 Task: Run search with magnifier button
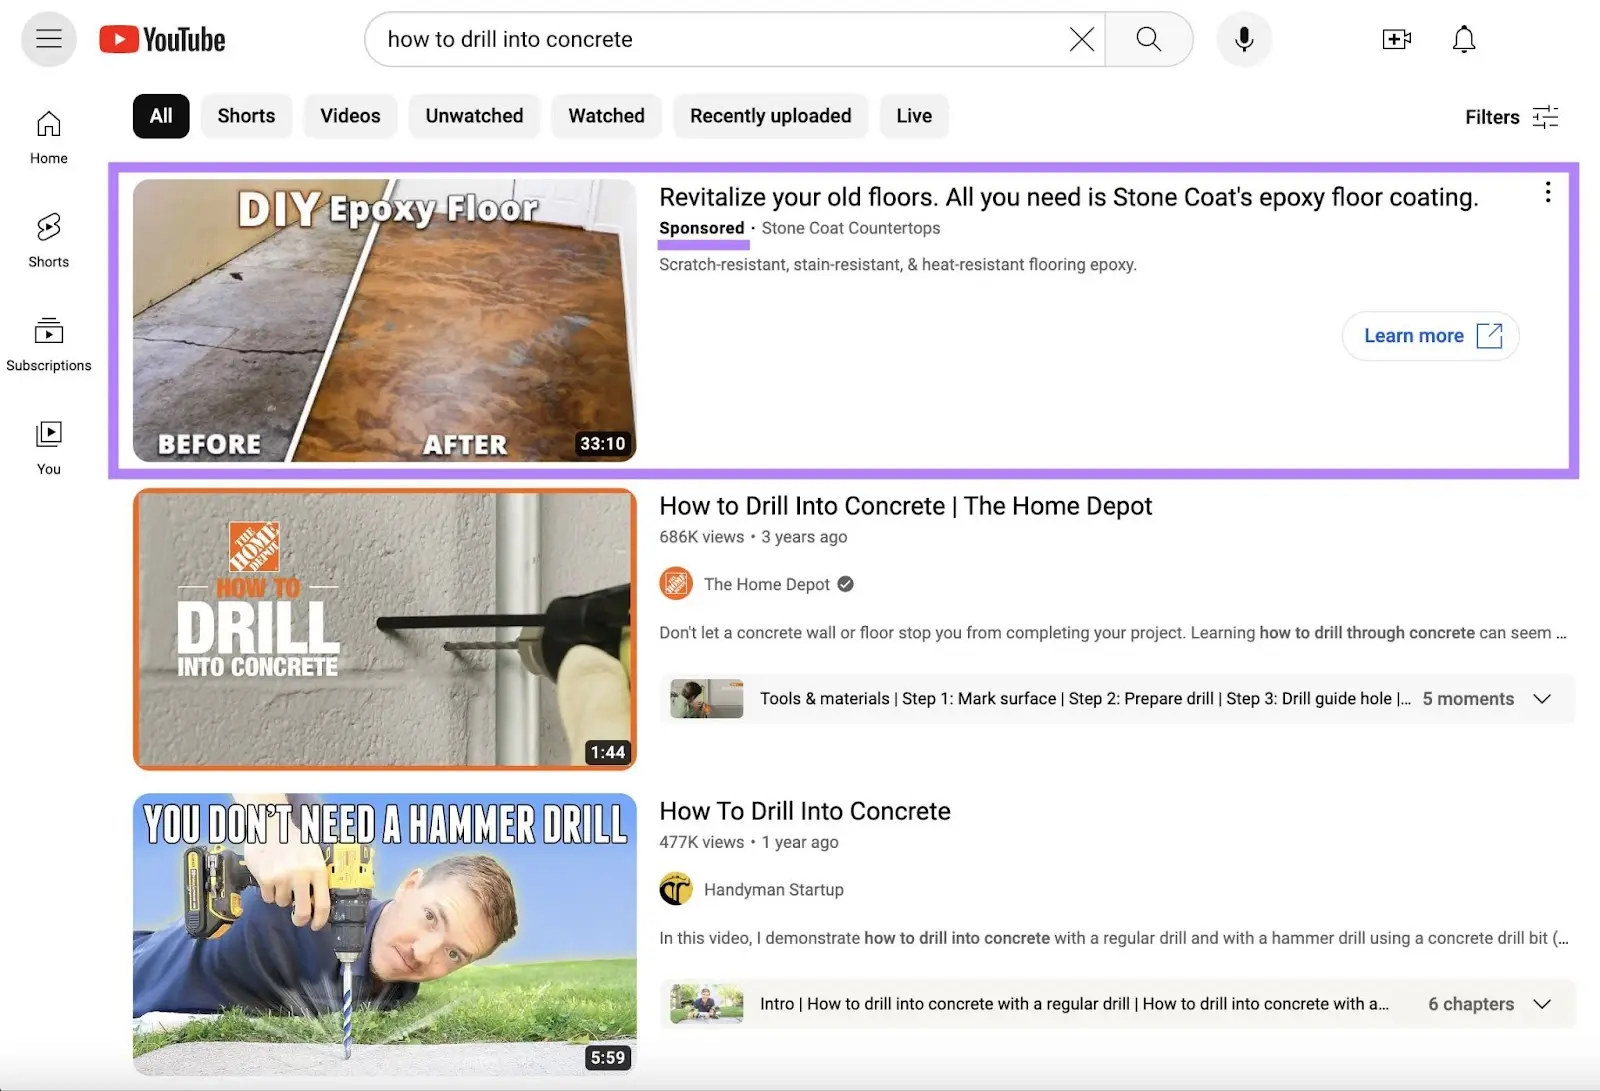click(x=1149, y=39)
